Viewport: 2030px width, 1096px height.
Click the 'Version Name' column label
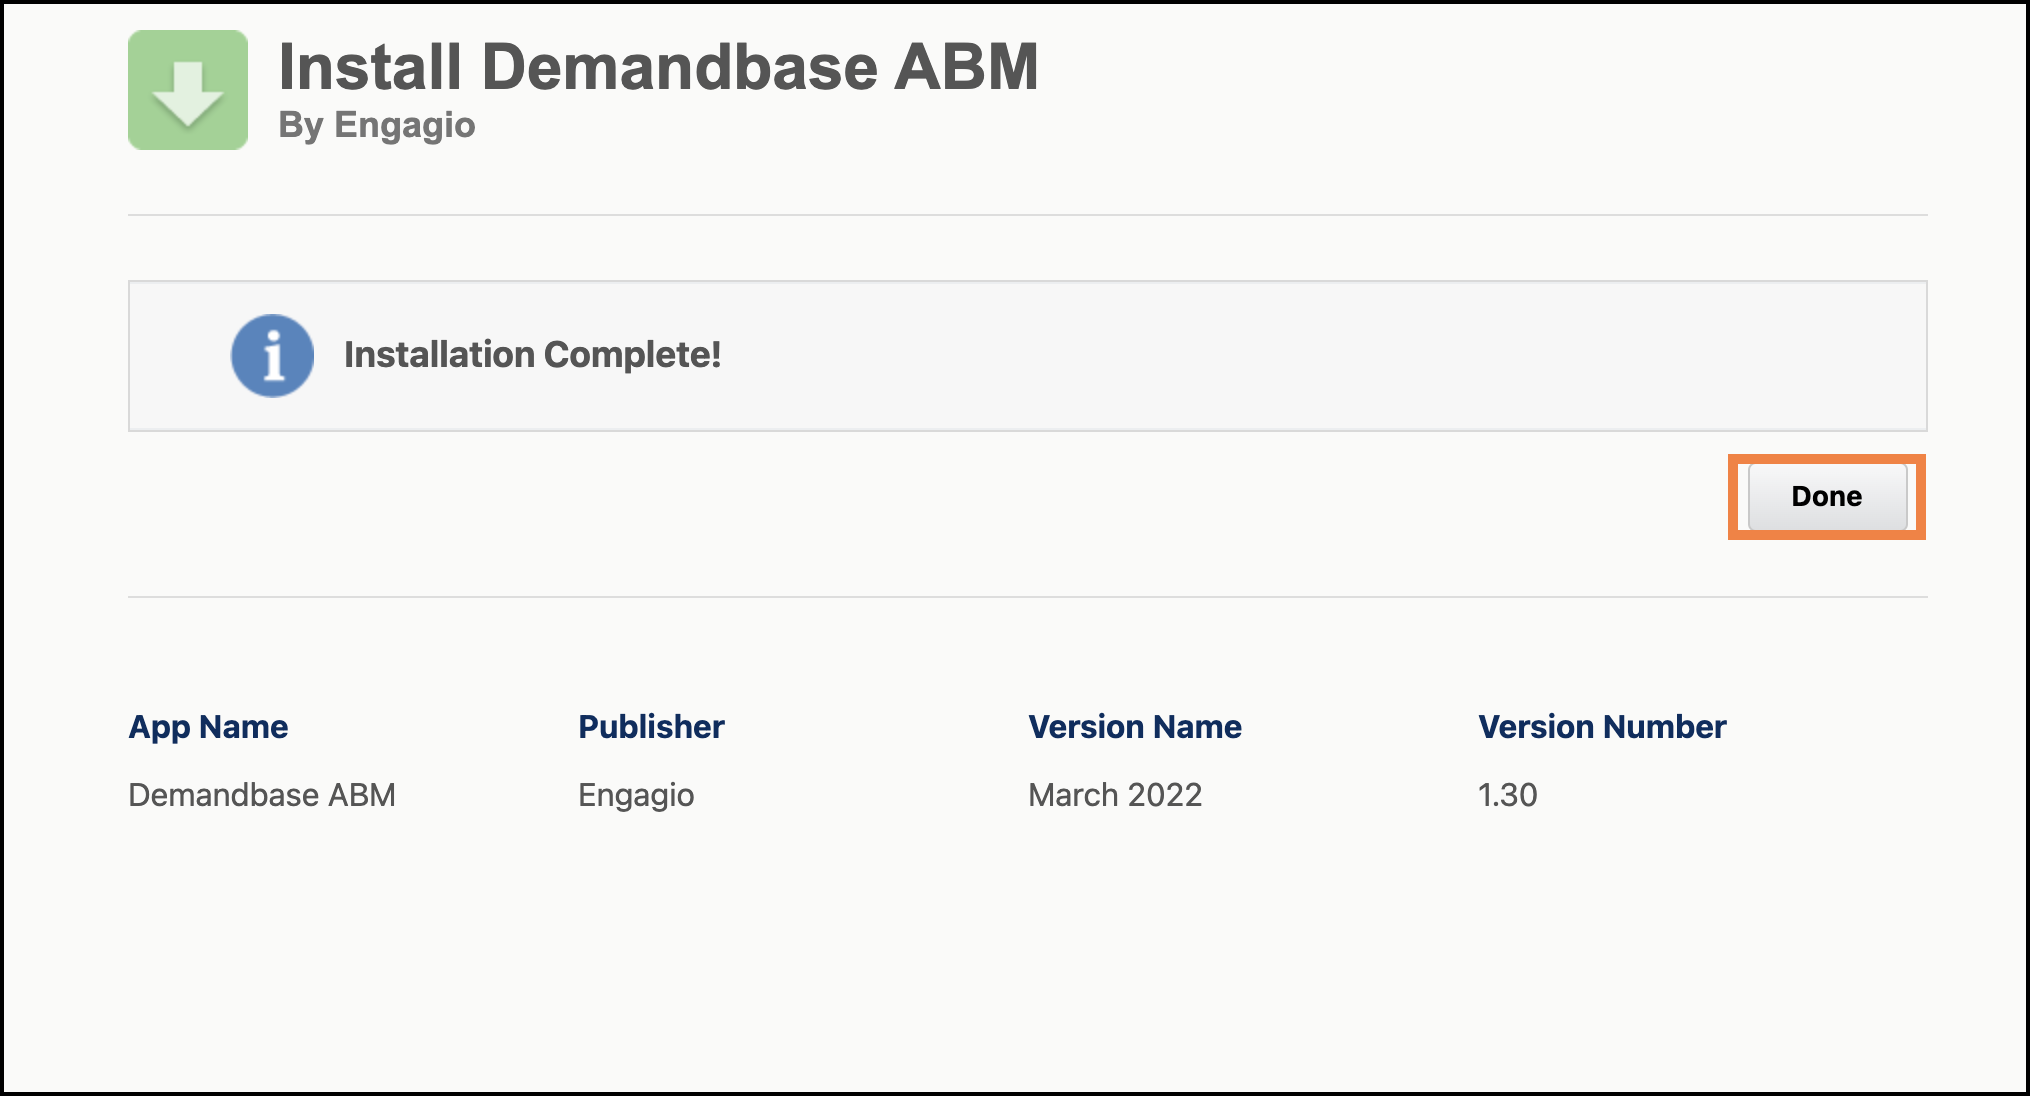[x=1135, y=727]
